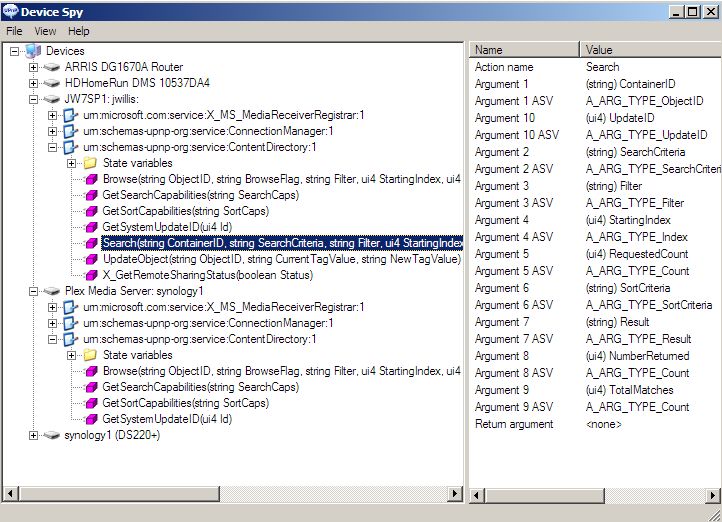The height and width of the screenshot is (522, 722).
Task: Expand State variables folder under JW7SP1
Action: point(71,163)
